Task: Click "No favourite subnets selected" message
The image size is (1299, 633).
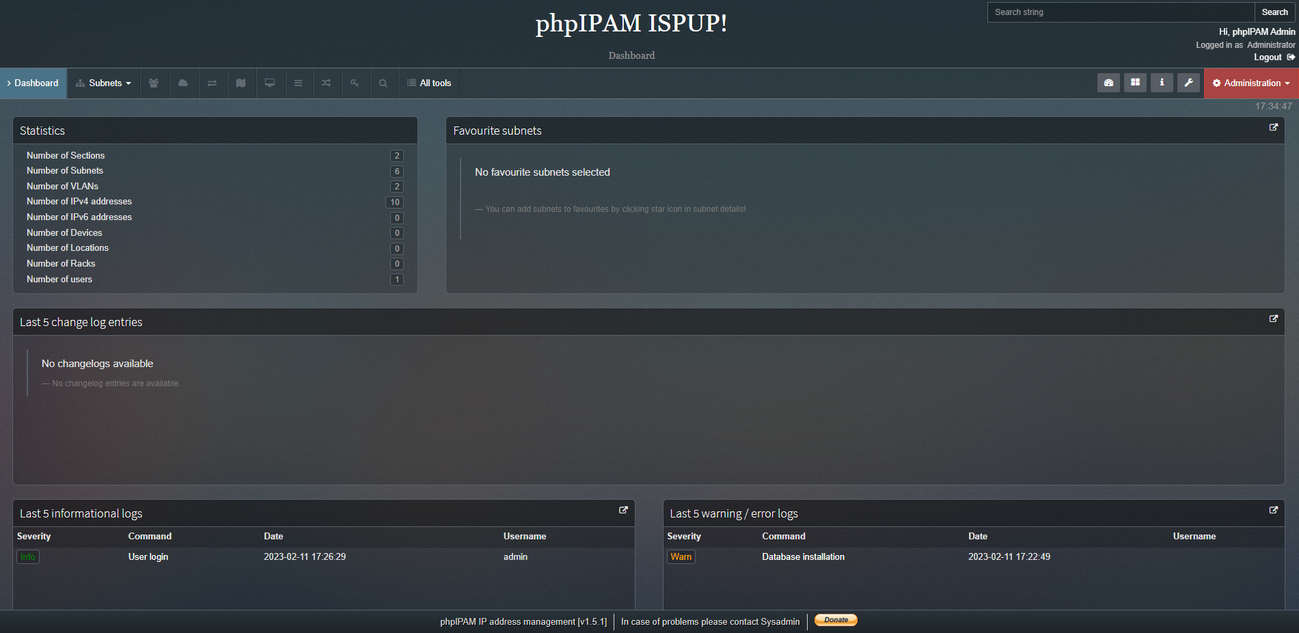Action: point(542,172)
